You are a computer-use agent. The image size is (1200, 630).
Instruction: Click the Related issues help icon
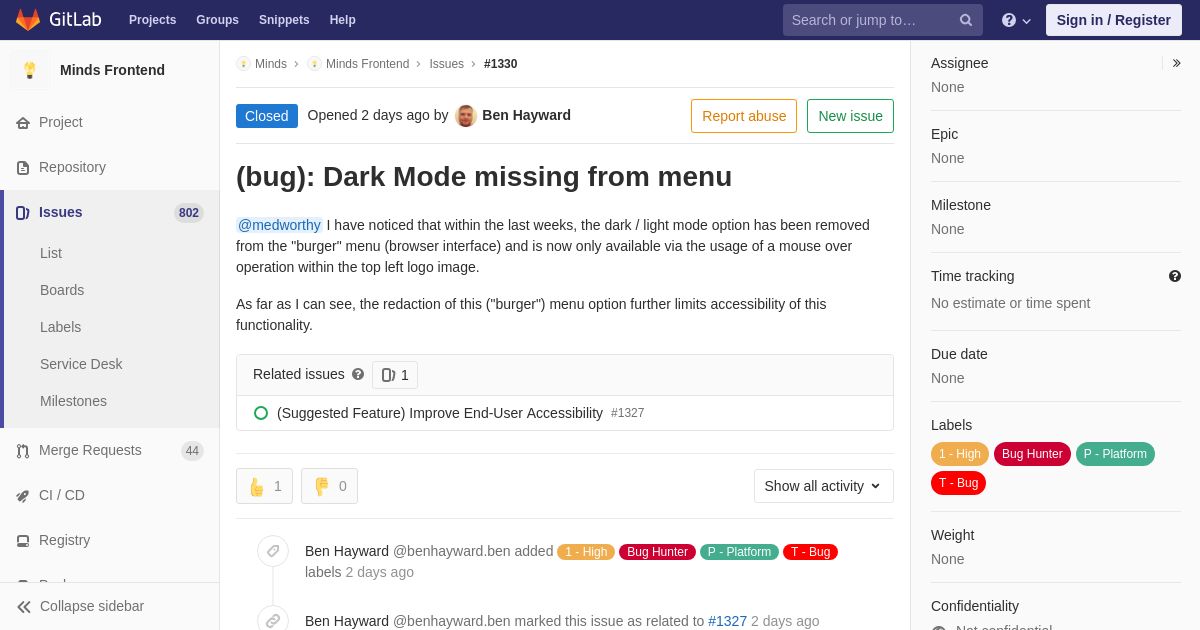[x=358, y=374]
